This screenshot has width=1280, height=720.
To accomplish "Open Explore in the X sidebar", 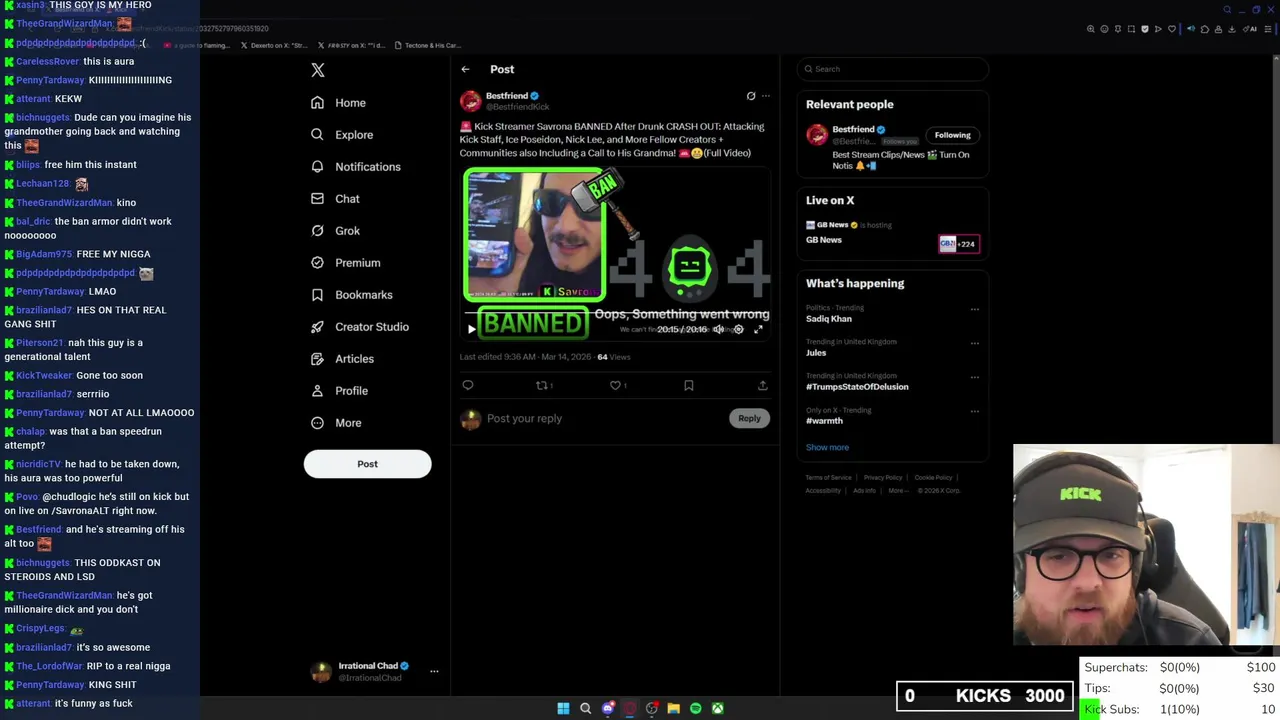I will click(342, 135).
